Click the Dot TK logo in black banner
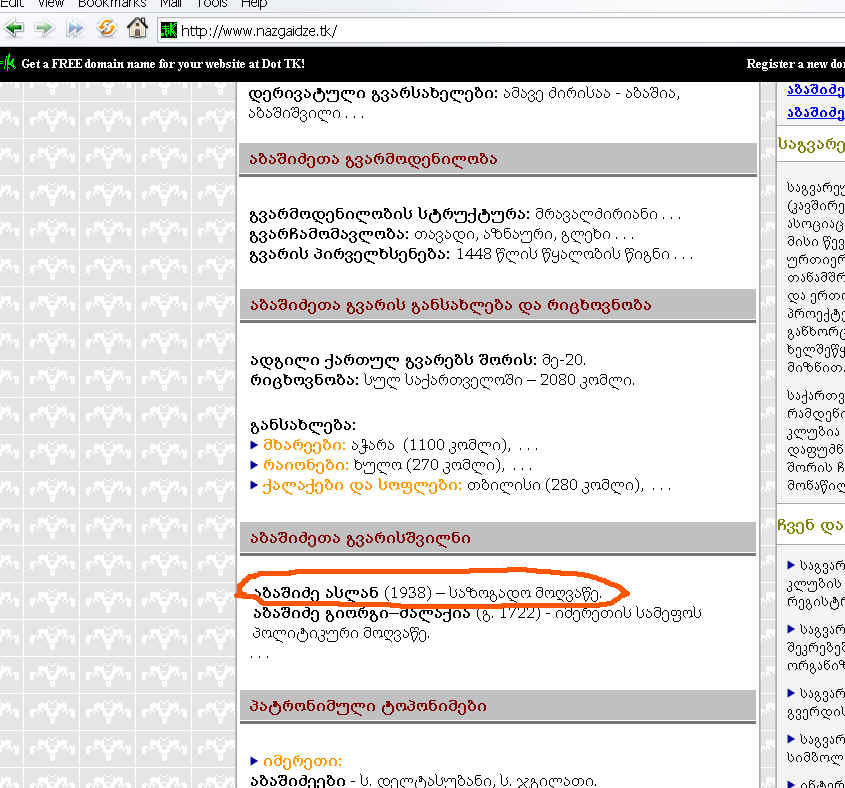 8,63
